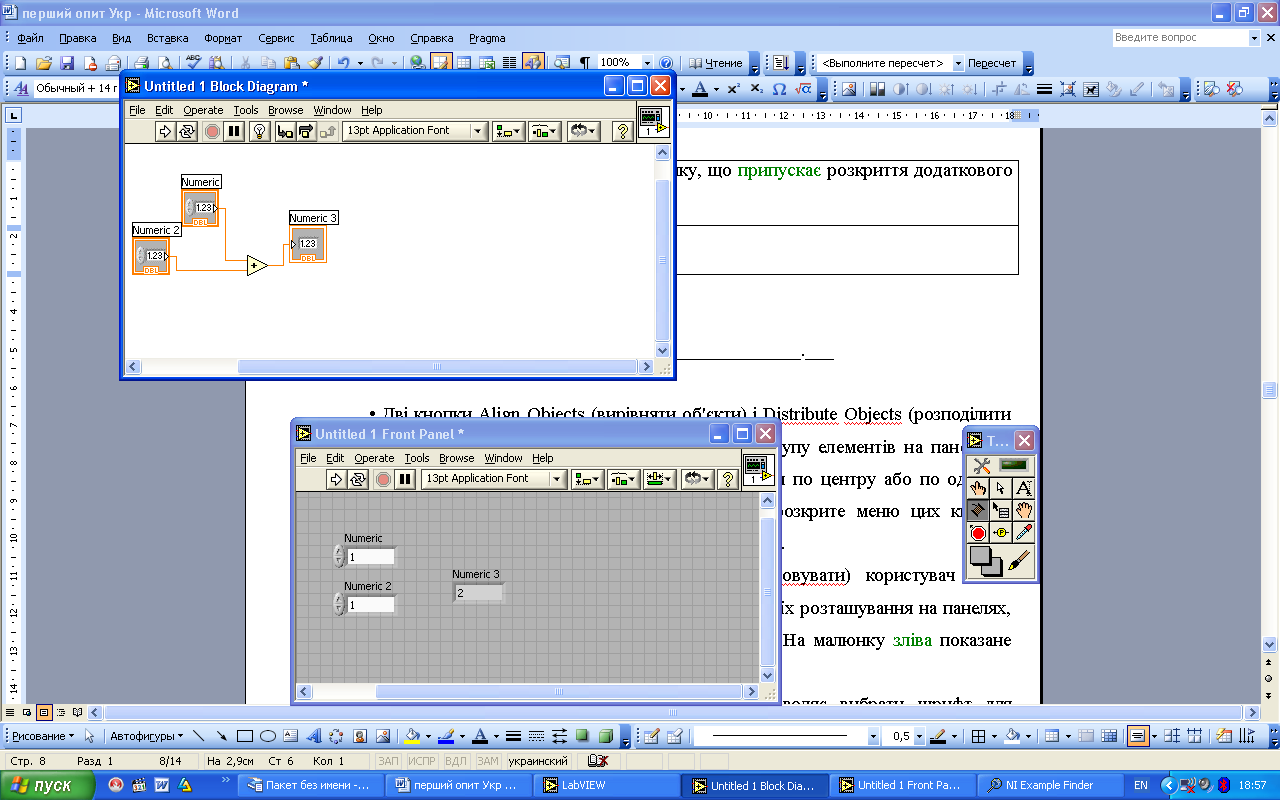This screenshot has width=1280, height=800.
Task: Click Numeric control value field in Front Panel
Action: pos(371,557)
